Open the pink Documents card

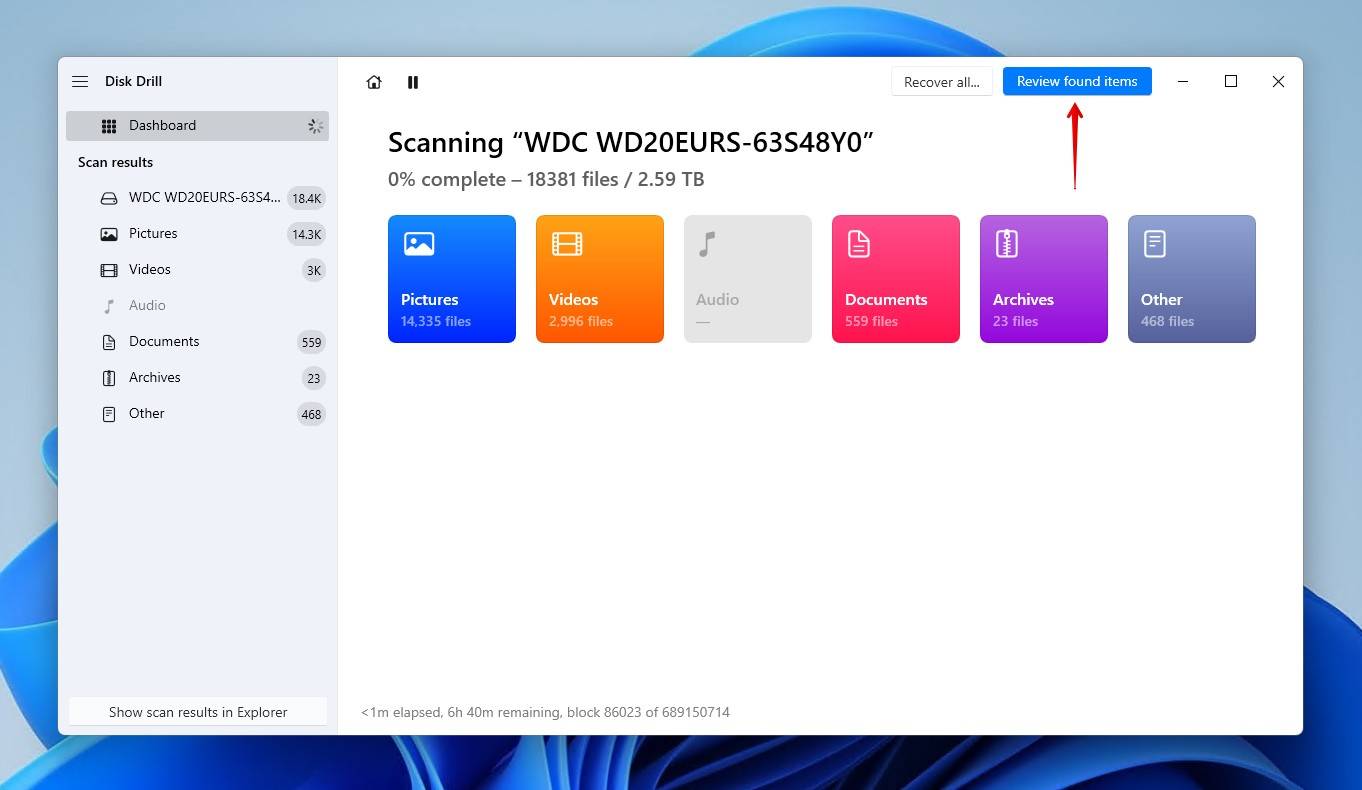[896, 279]
